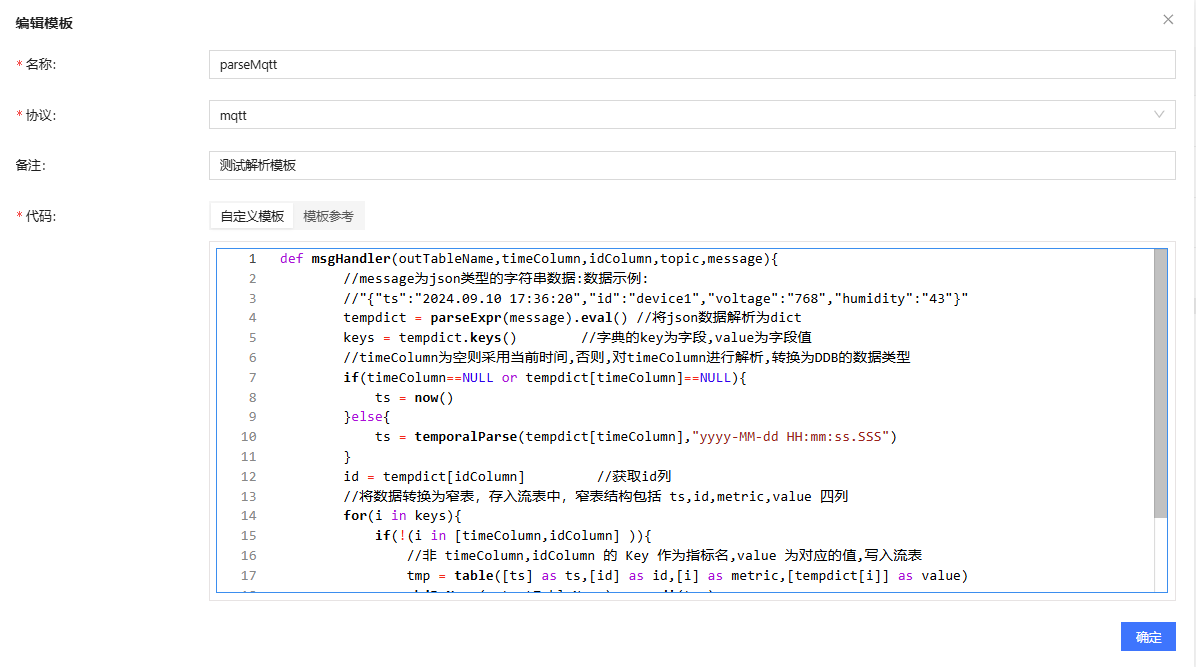Click the remark field with 测试解析模板
Viewport: 1196px width, 667px height.
coord(692,166)
